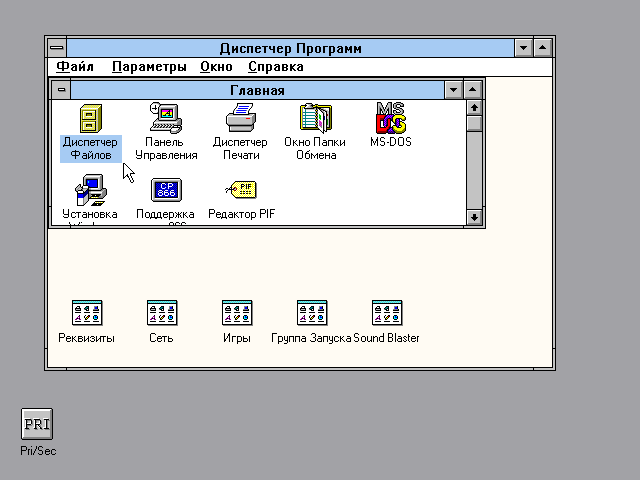Click the Главная scrollbar up arrow
The width and height of the screenshot is (640, 480).
point(474,108)
